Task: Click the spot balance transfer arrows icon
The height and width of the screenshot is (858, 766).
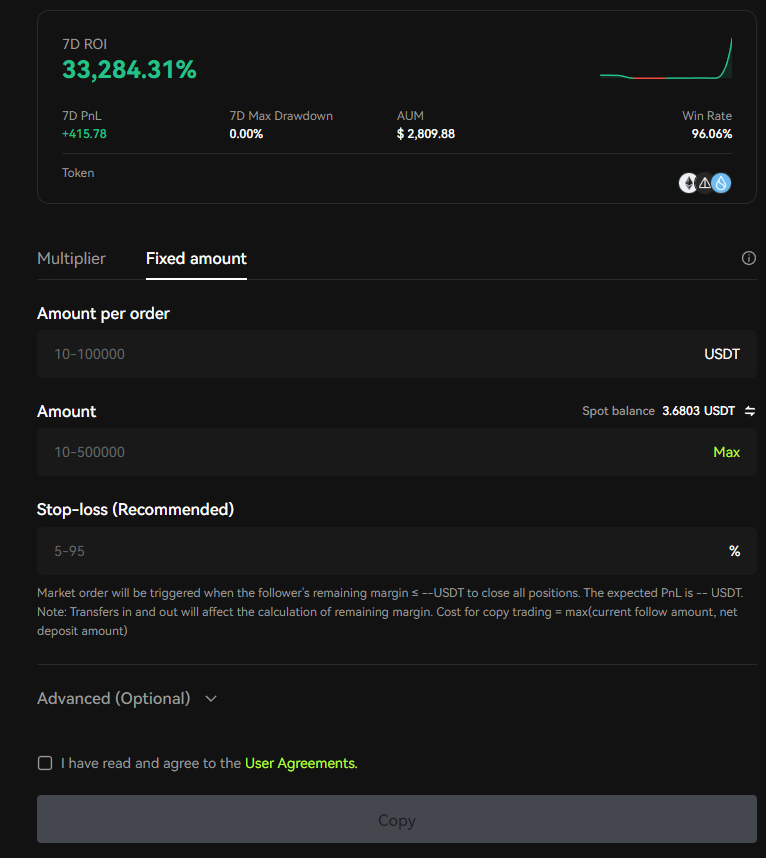Action: tap(750, 411)
